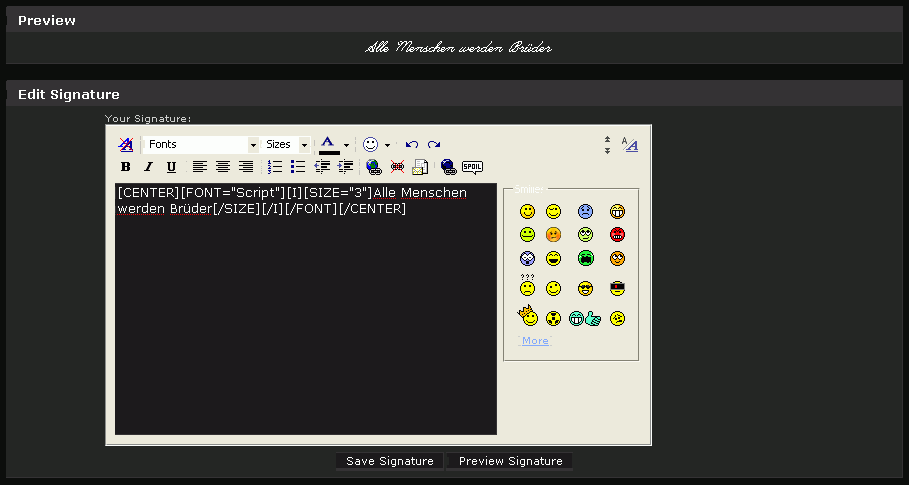The image size is (909, 485).
Task: Toggle bold formatting
Action: (125, 167)
